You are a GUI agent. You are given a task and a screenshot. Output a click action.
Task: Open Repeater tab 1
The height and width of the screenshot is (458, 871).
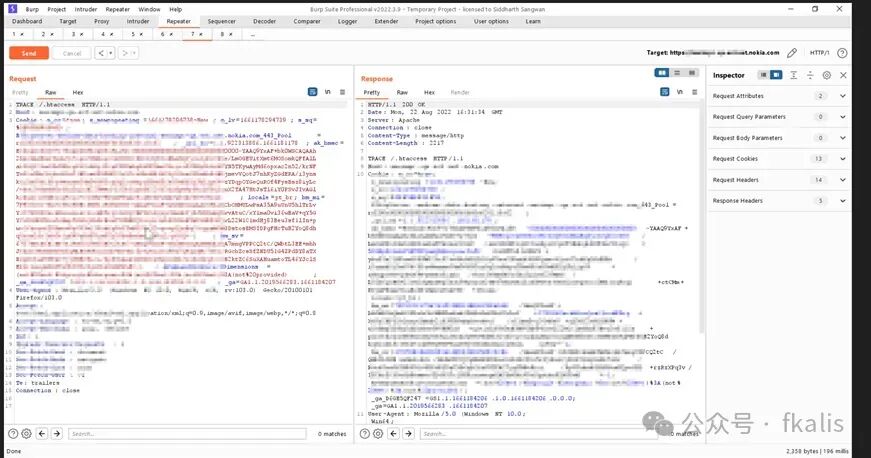pos(14,34)
